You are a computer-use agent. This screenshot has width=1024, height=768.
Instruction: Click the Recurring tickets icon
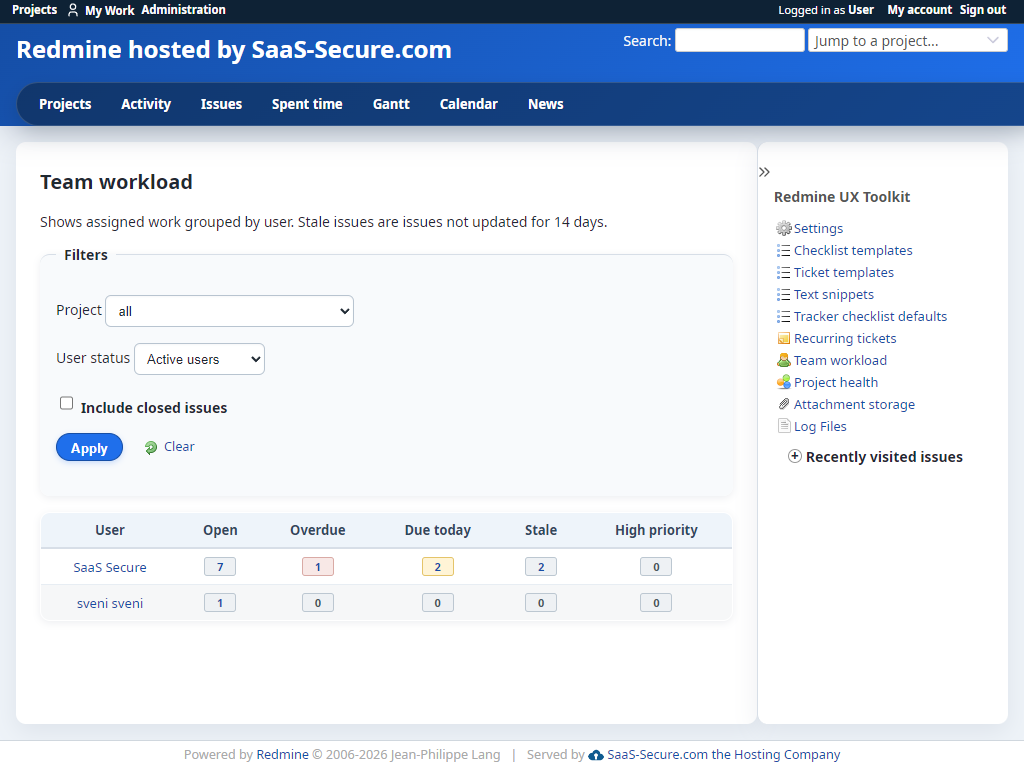[784, 338]
